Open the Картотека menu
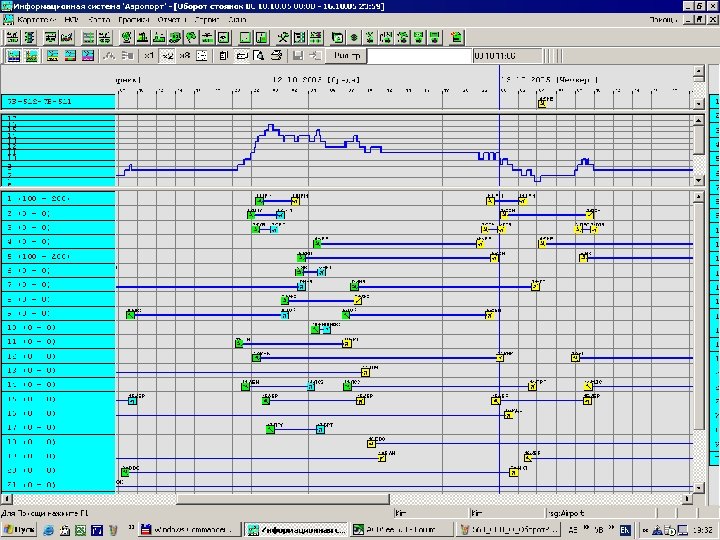The height and width of the screenshot is (540, 720). [x=36, y=20]
